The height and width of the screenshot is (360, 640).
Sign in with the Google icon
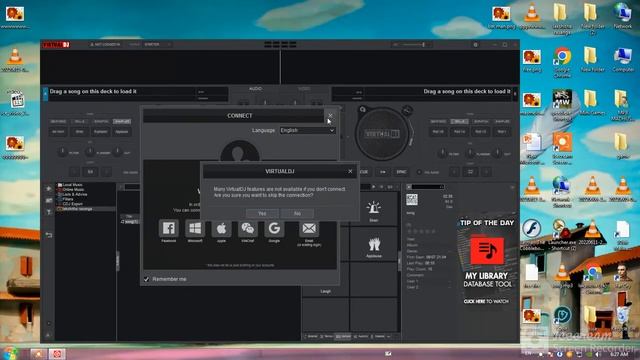click(274, 228)
